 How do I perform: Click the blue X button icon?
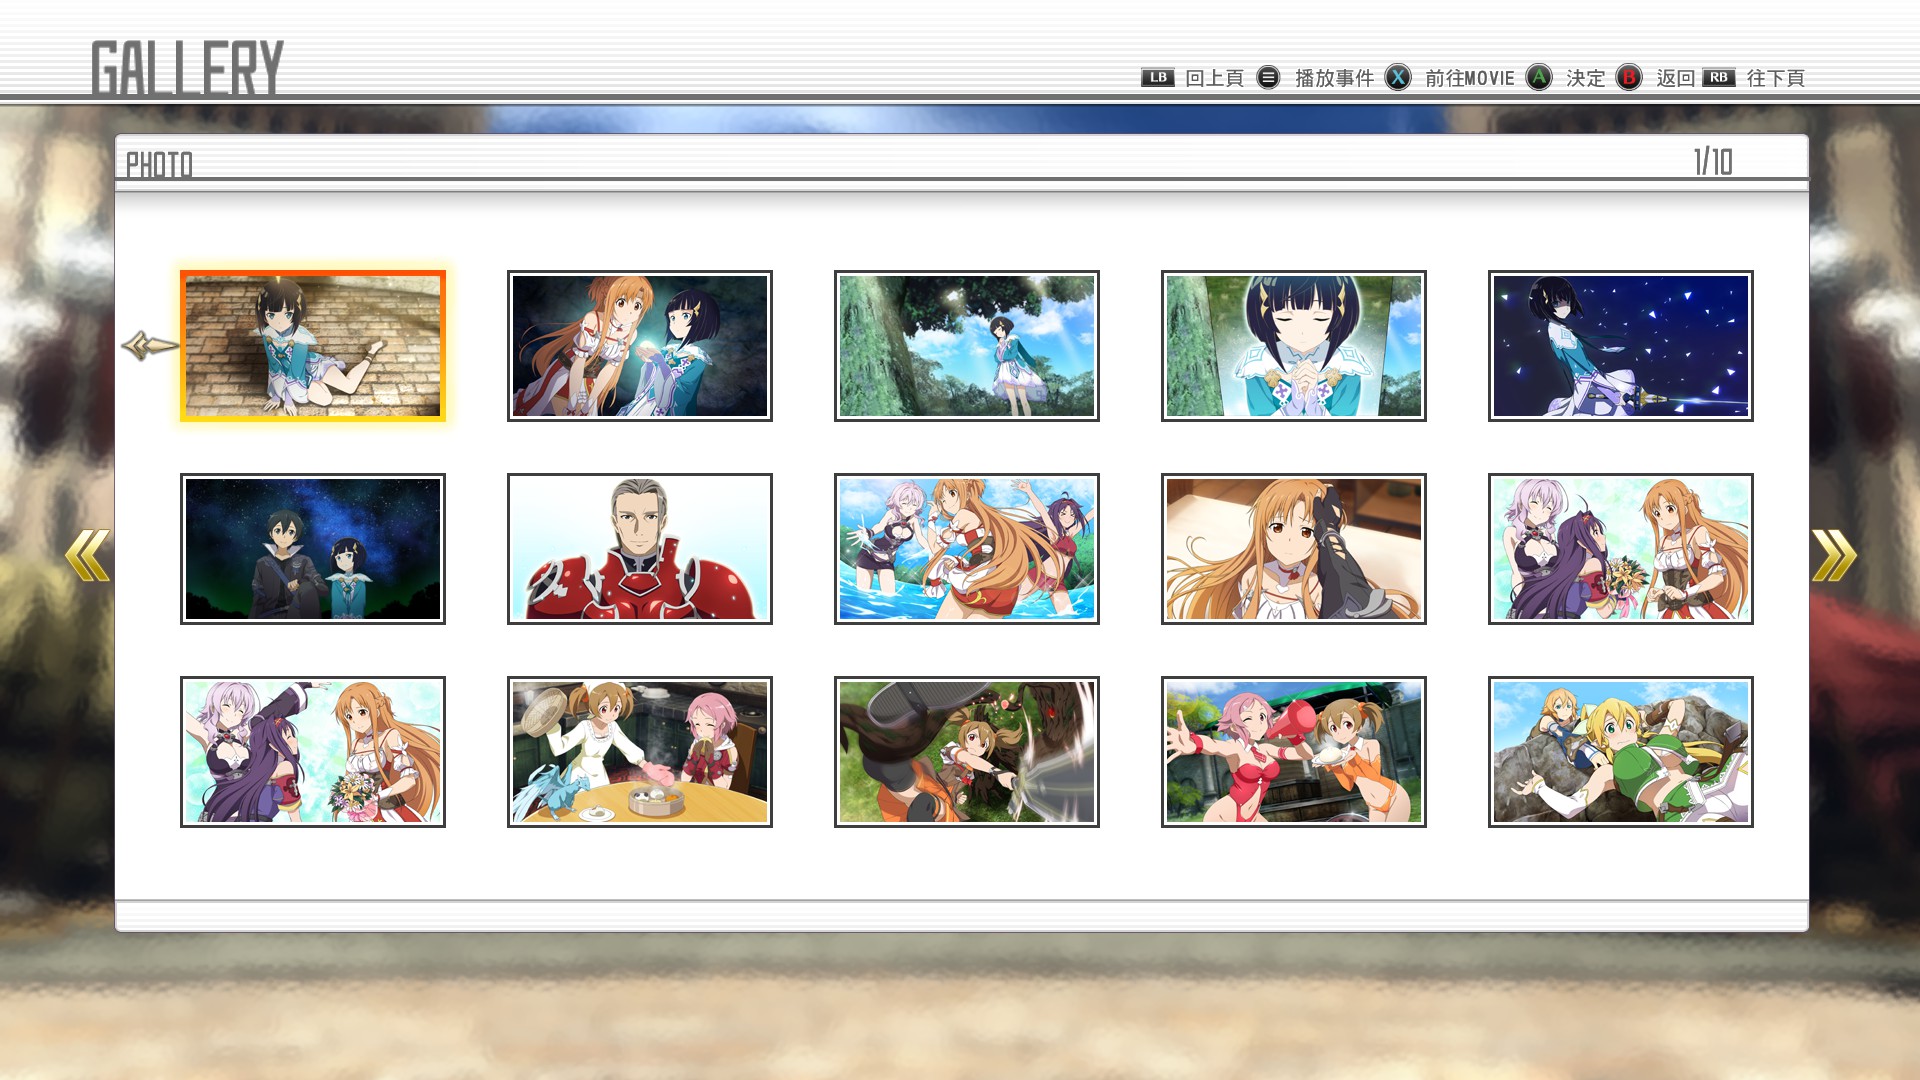1398,78
